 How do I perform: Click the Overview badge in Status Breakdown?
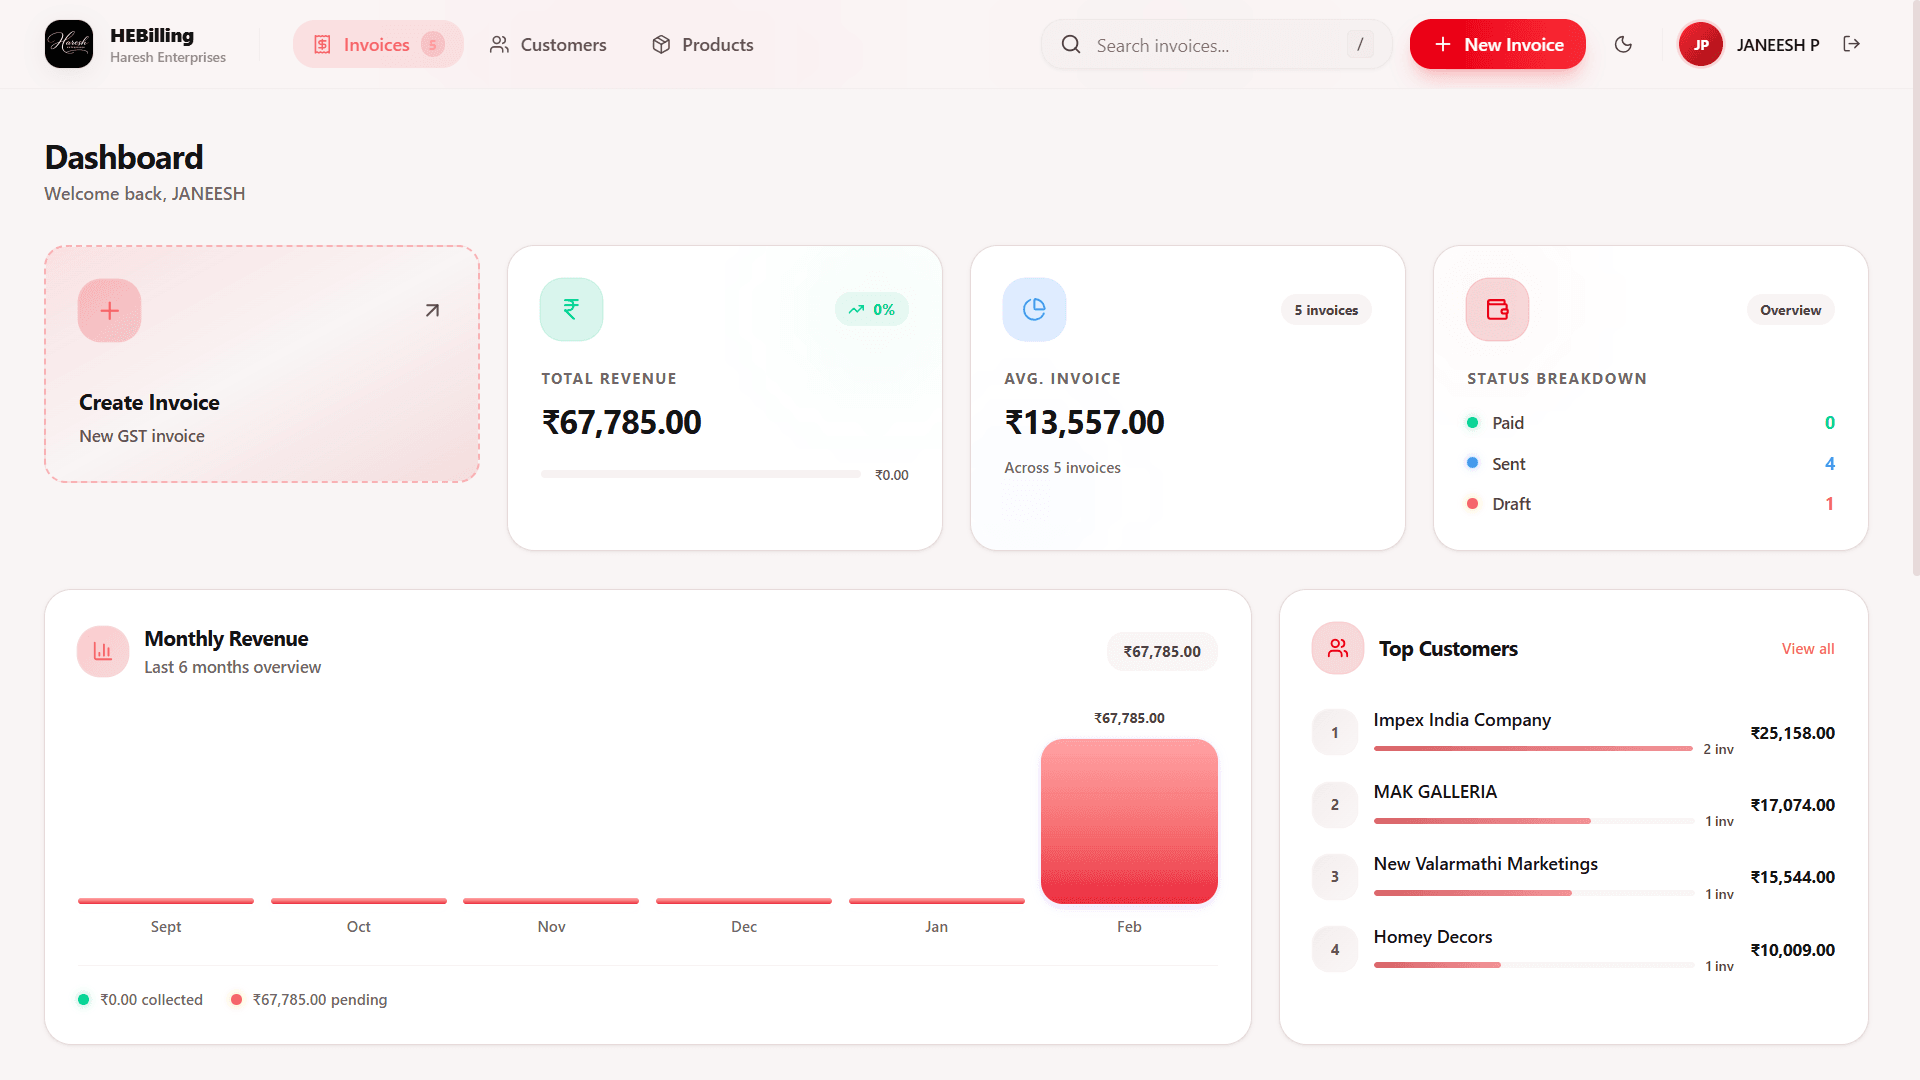click(1790, 310)
